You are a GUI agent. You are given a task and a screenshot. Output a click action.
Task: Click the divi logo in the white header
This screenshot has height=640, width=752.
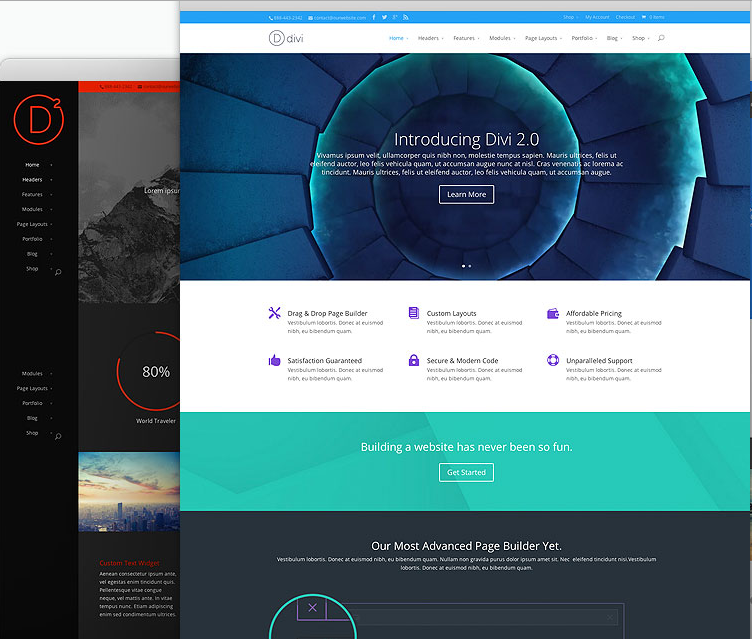286,38
